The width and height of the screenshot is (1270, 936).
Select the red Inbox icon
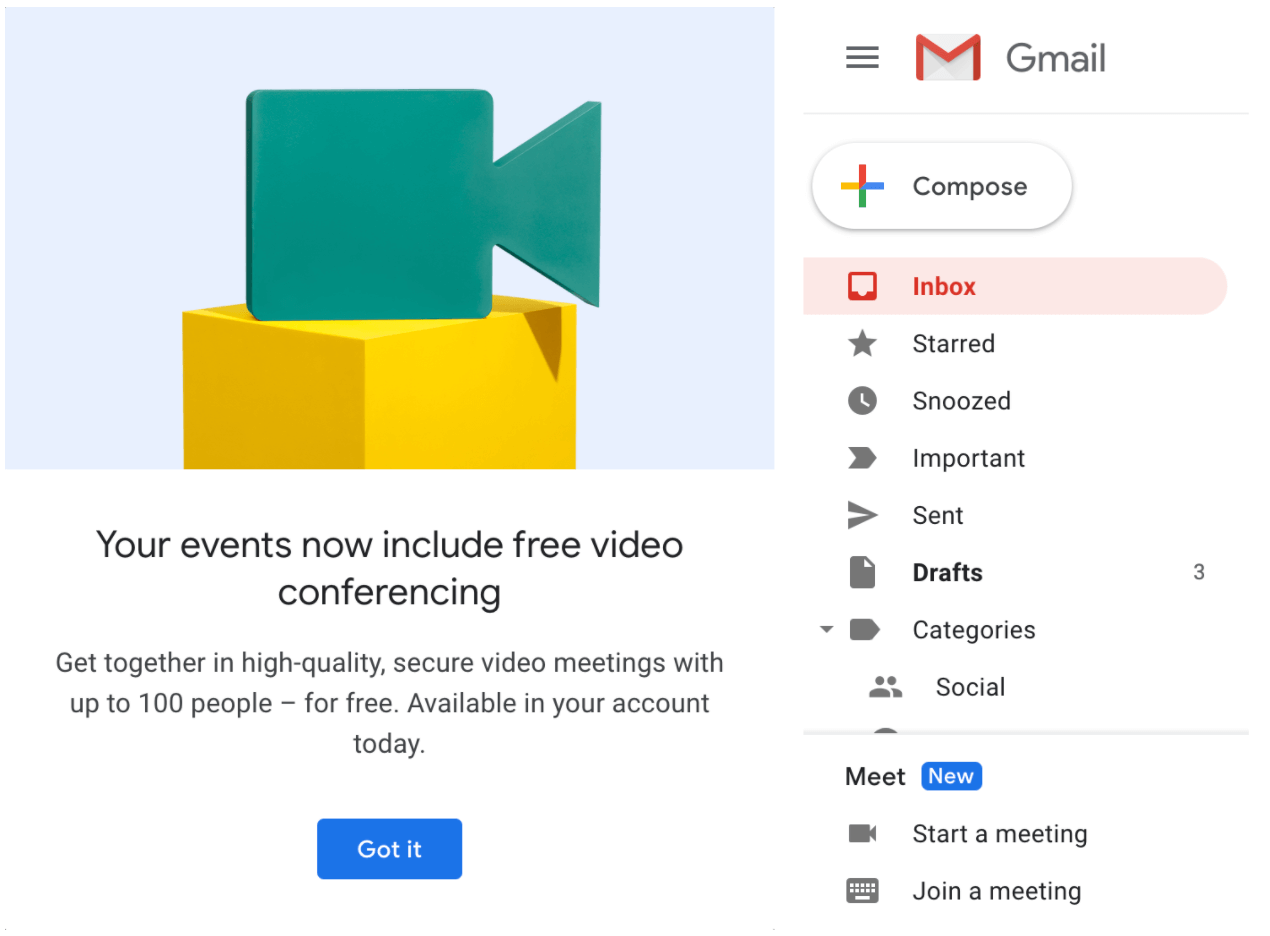click(862, 287)
